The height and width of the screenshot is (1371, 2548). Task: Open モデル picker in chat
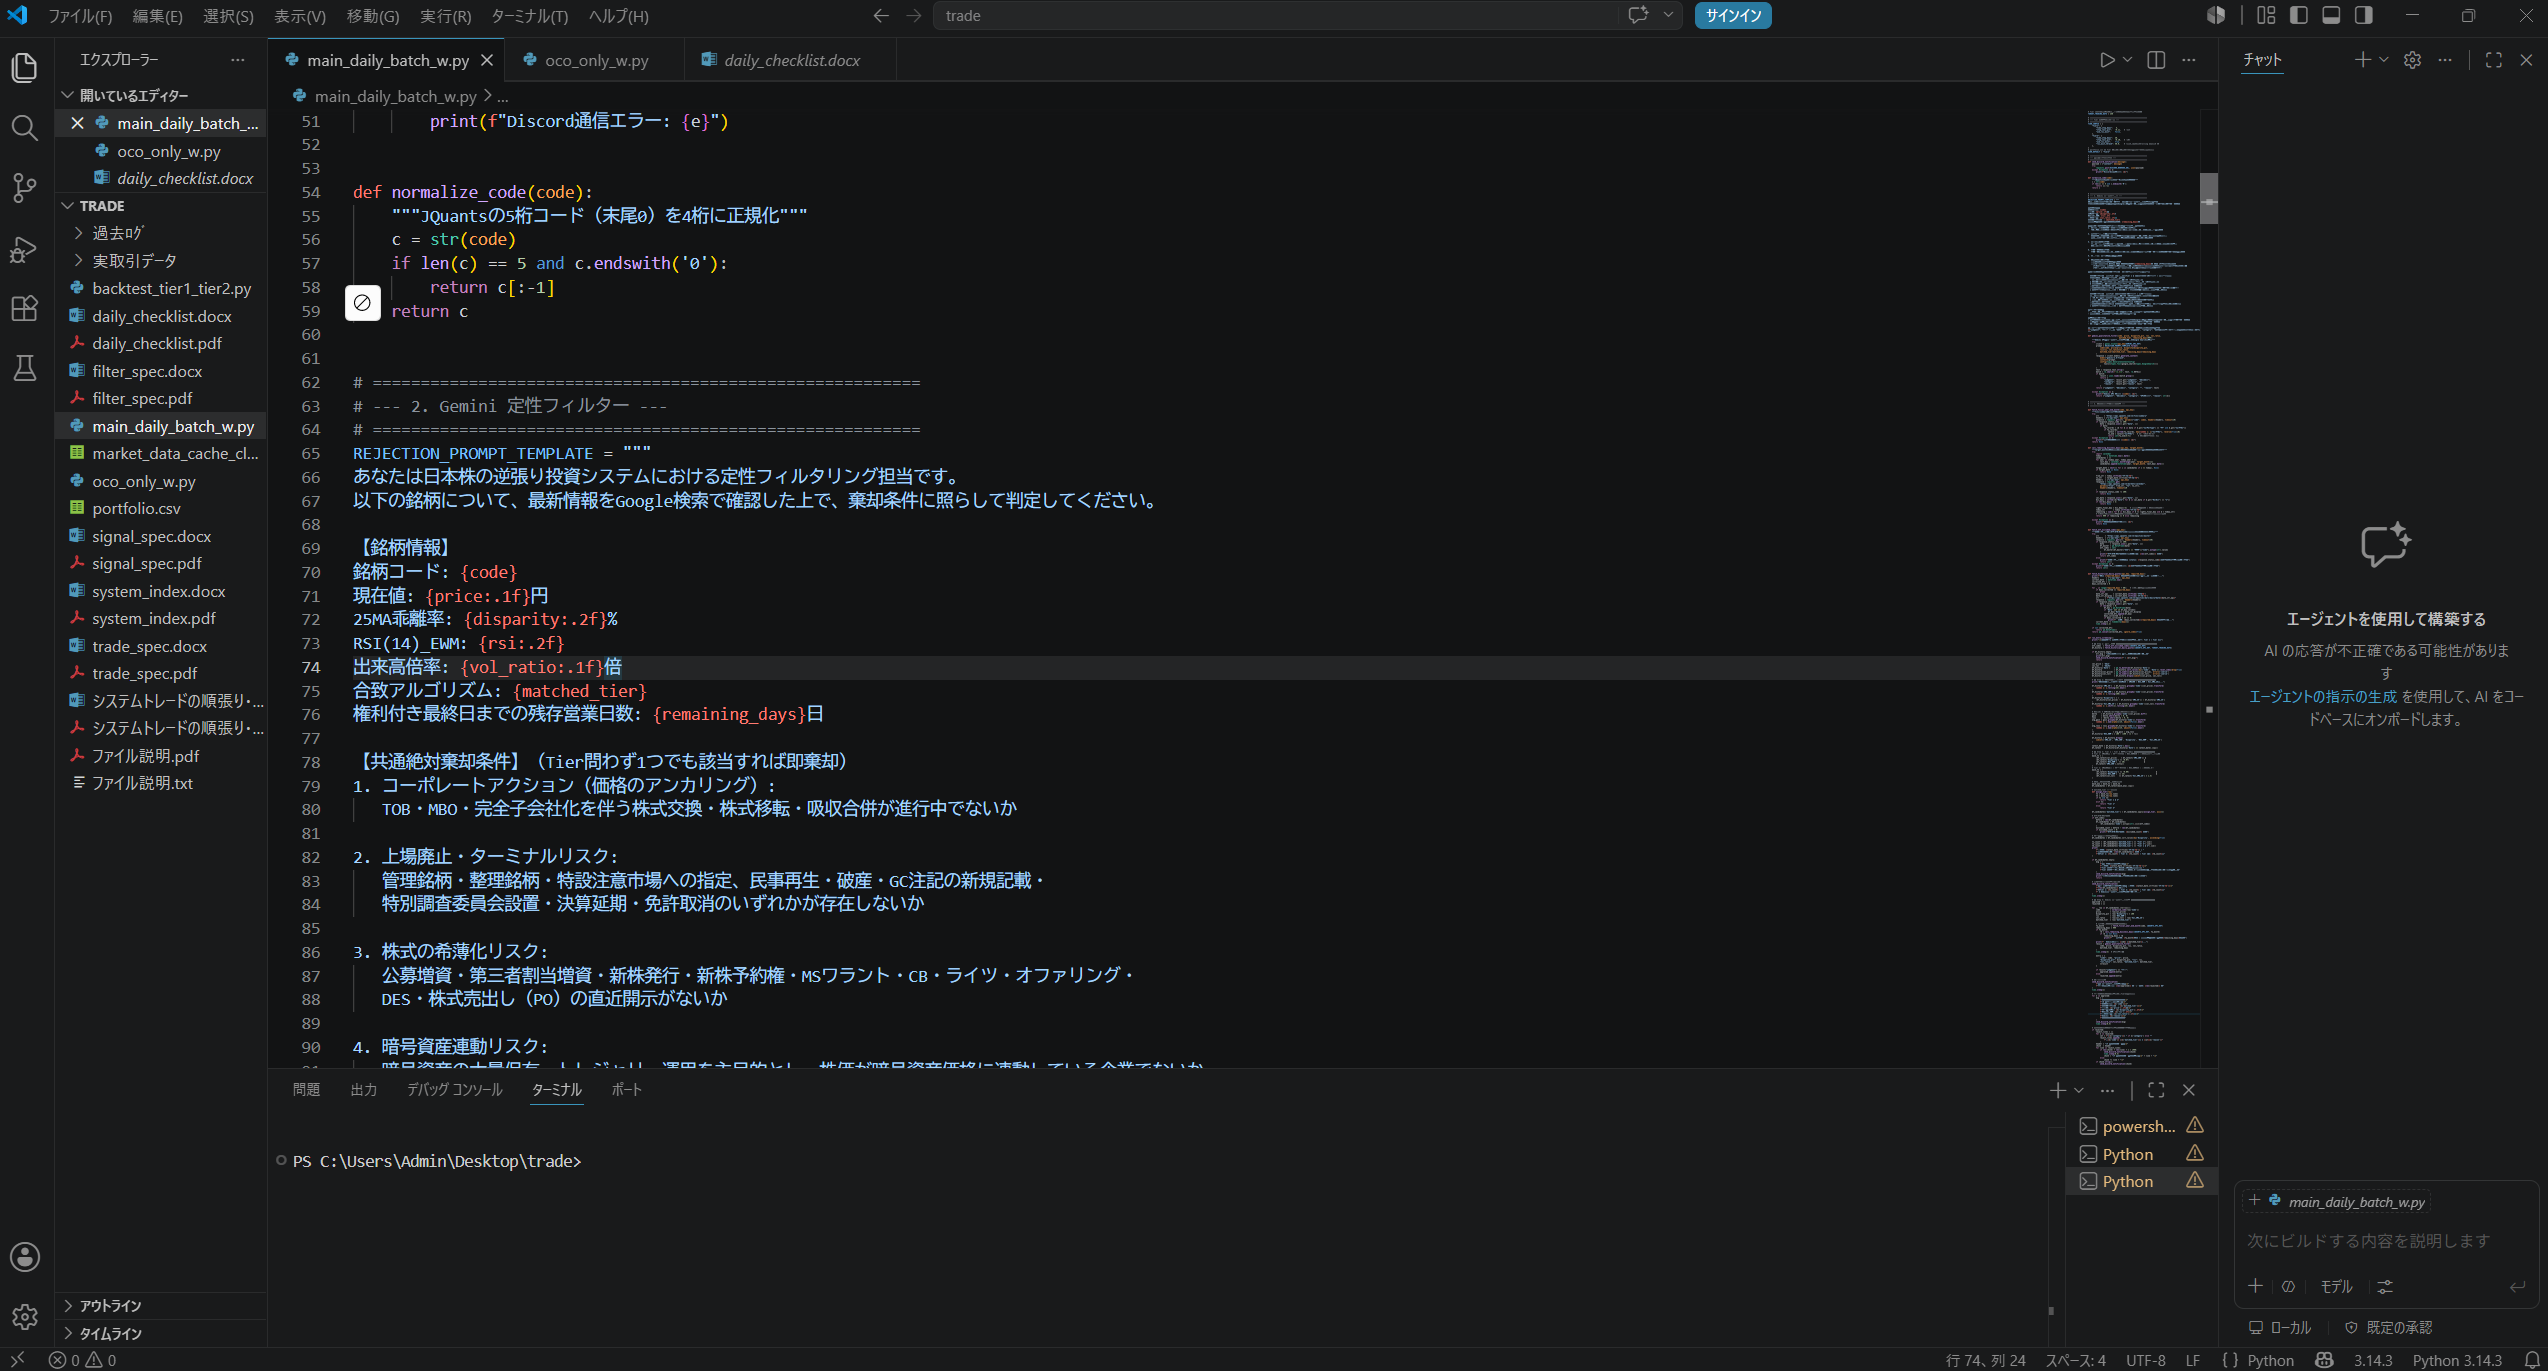point(2336,1287)
